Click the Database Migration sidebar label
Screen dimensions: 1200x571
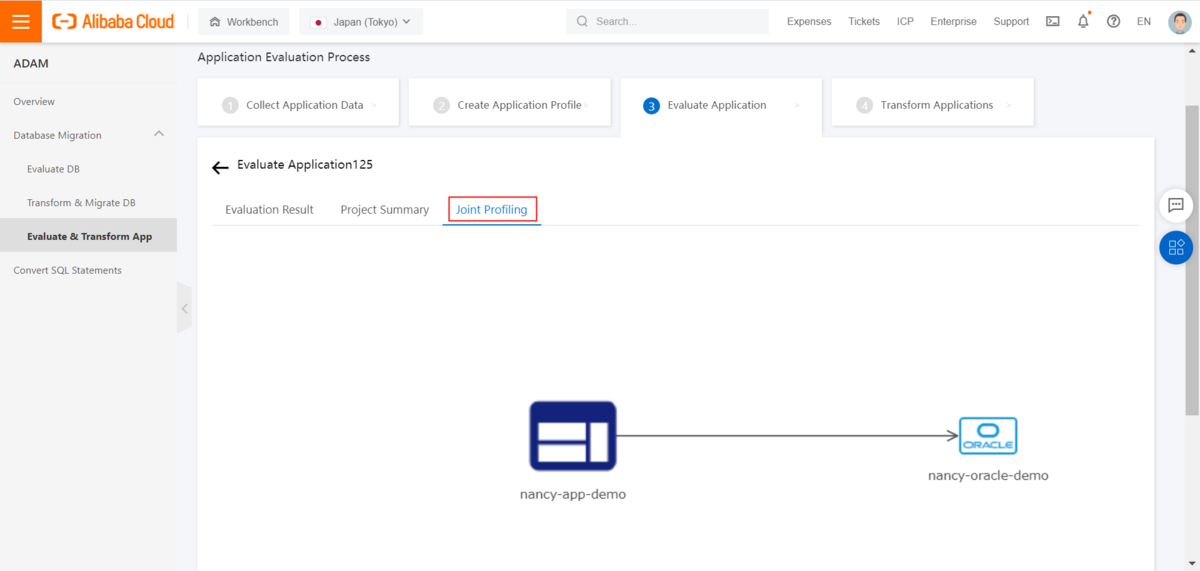(57, 135)
